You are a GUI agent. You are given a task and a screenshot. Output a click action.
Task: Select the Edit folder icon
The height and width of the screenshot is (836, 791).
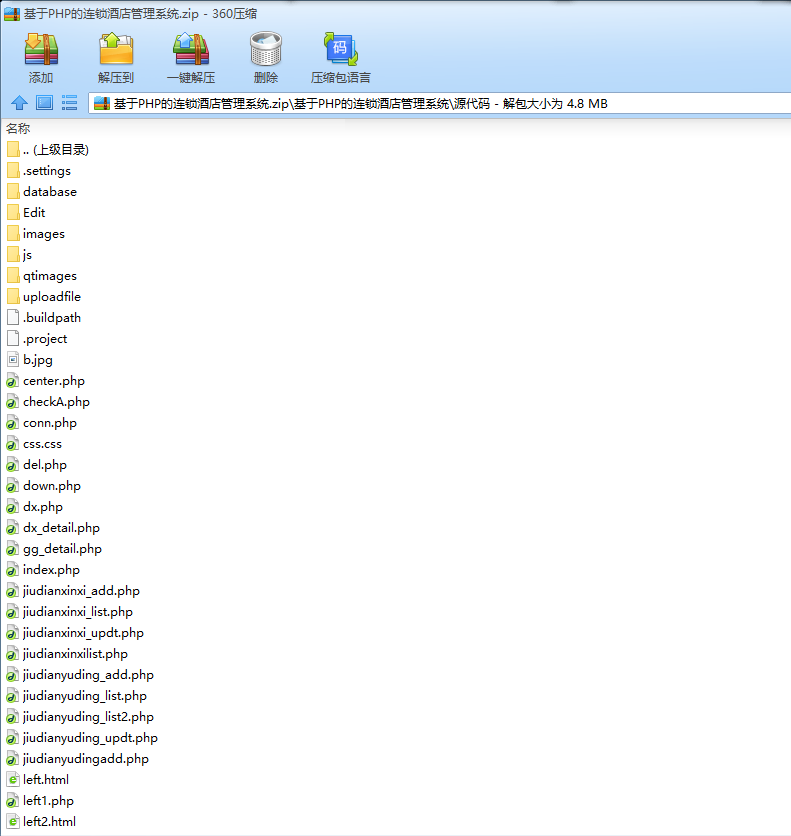click(x=13, y=213)
